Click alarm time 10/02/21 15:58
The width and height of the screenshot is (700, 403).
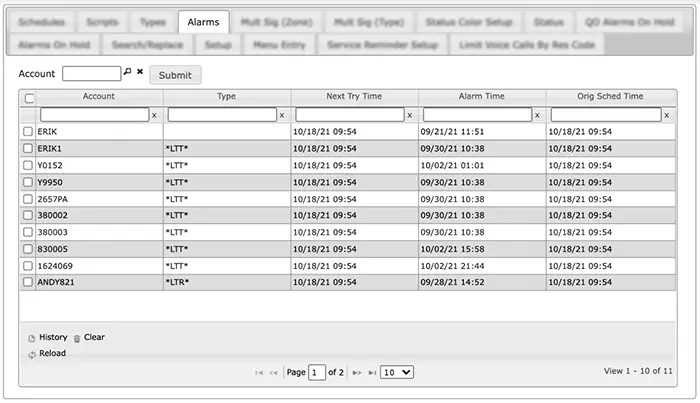click(482, 249)
